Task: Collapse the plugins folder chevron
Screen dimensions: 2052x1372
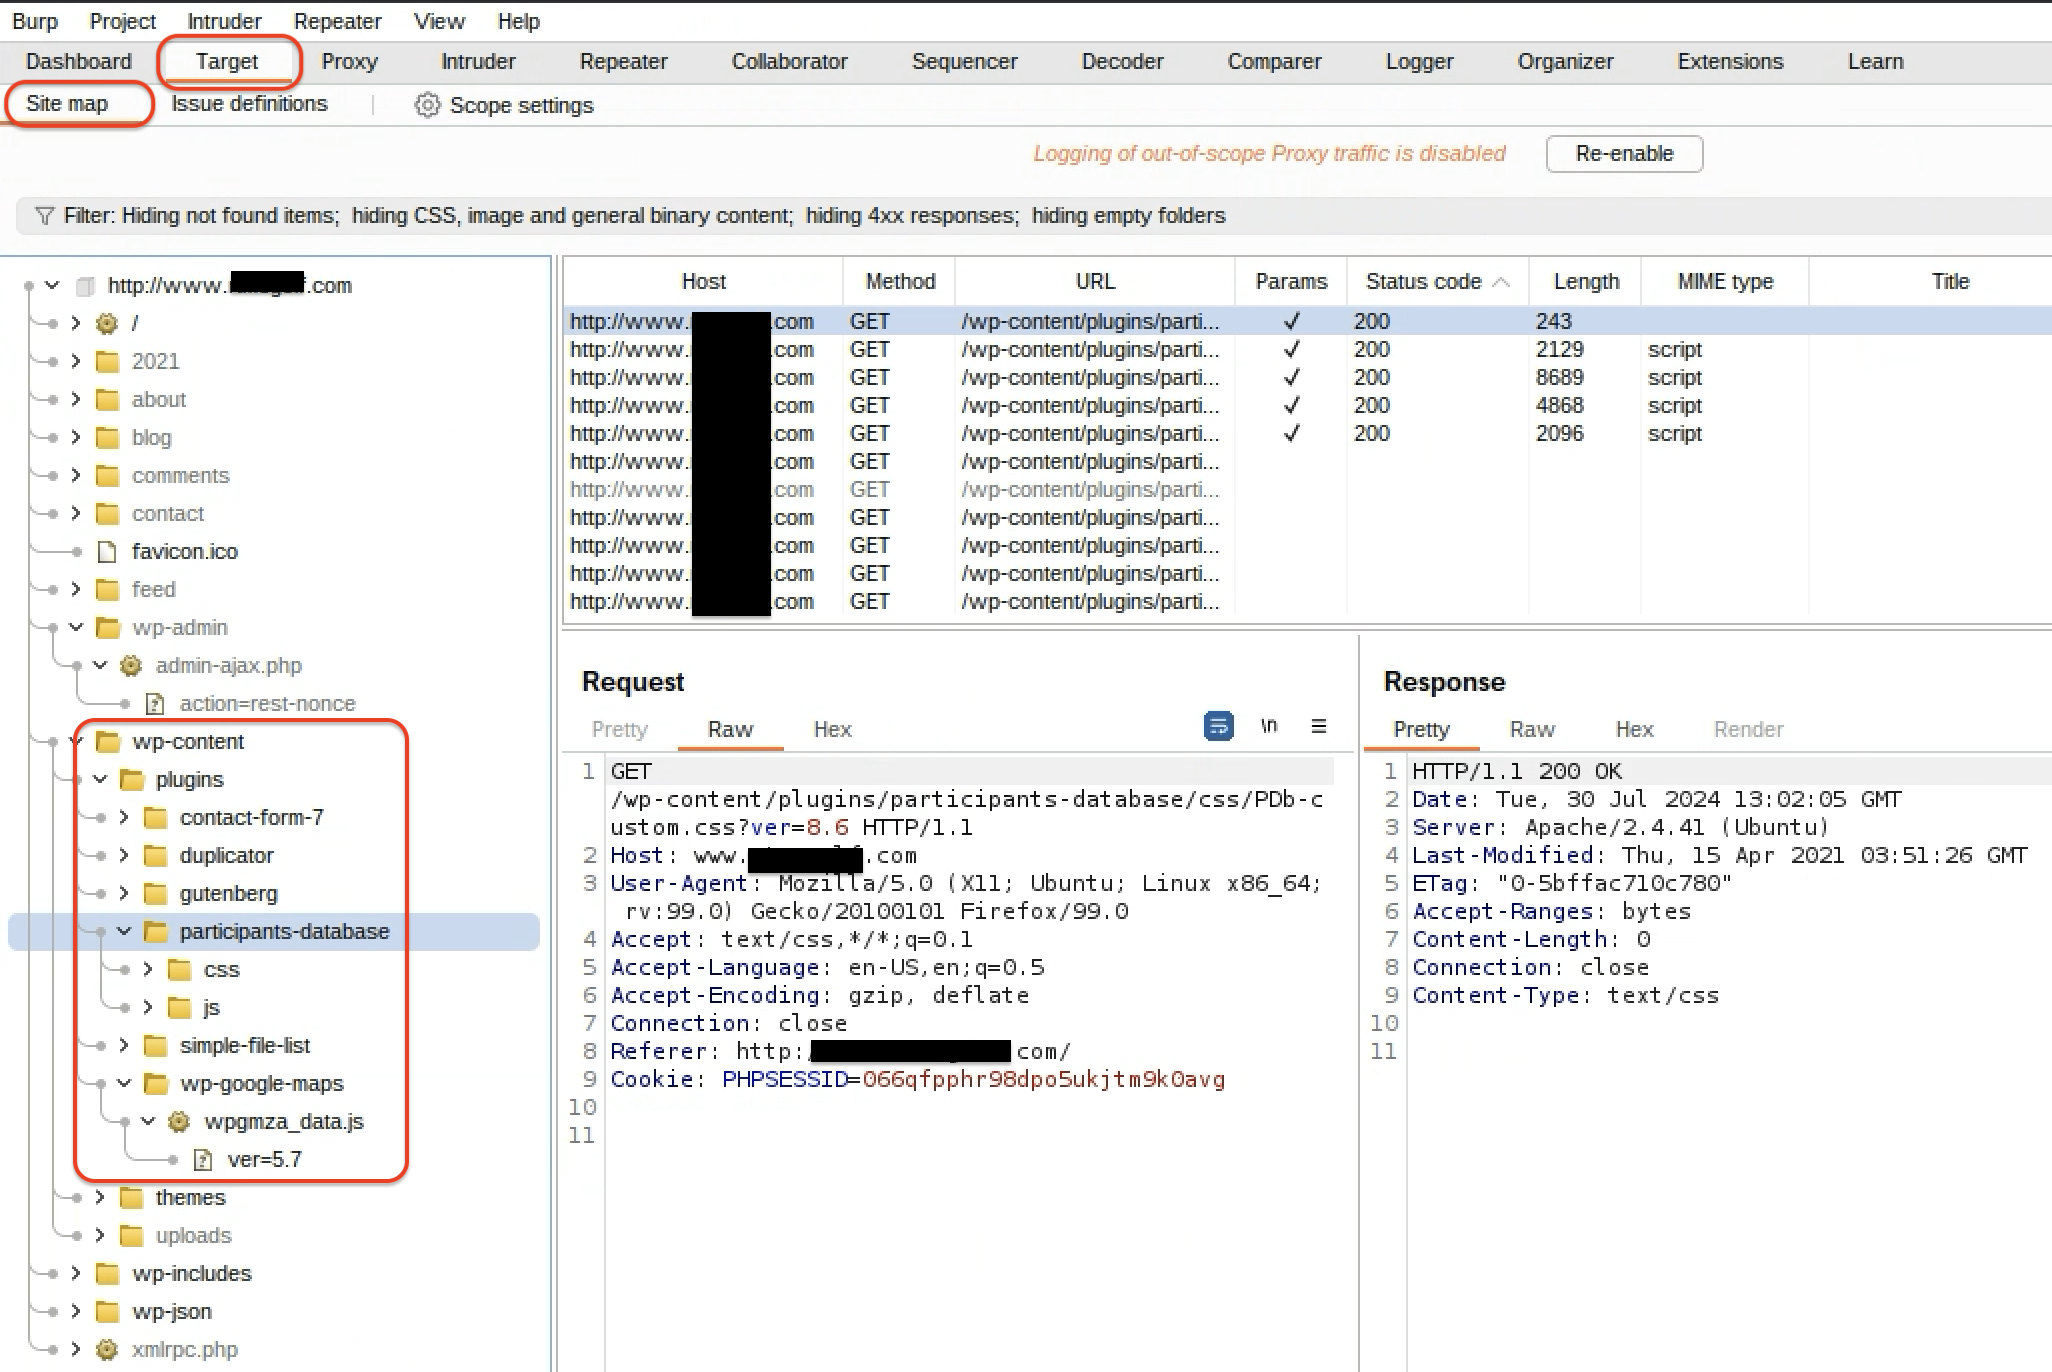Action: [100, 779]
